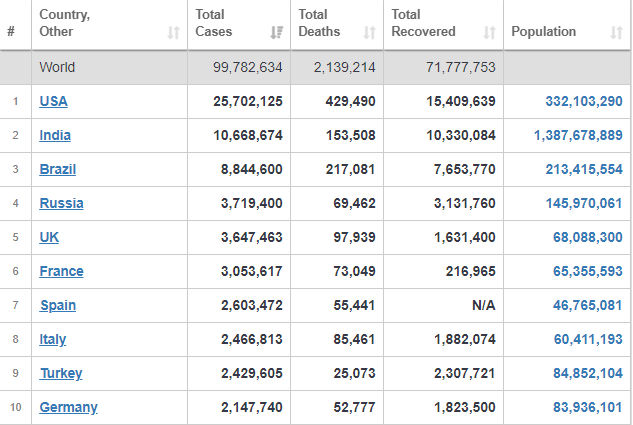Open Spain population 46,765,081 link
This screenshot has width=633, height=425.
coord(587,305)
